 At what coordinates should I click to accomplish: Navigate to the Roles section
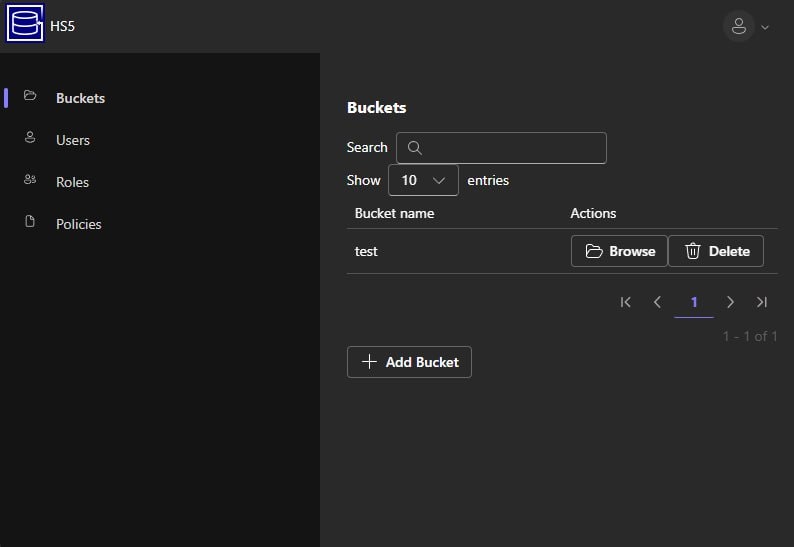point(72,182)
